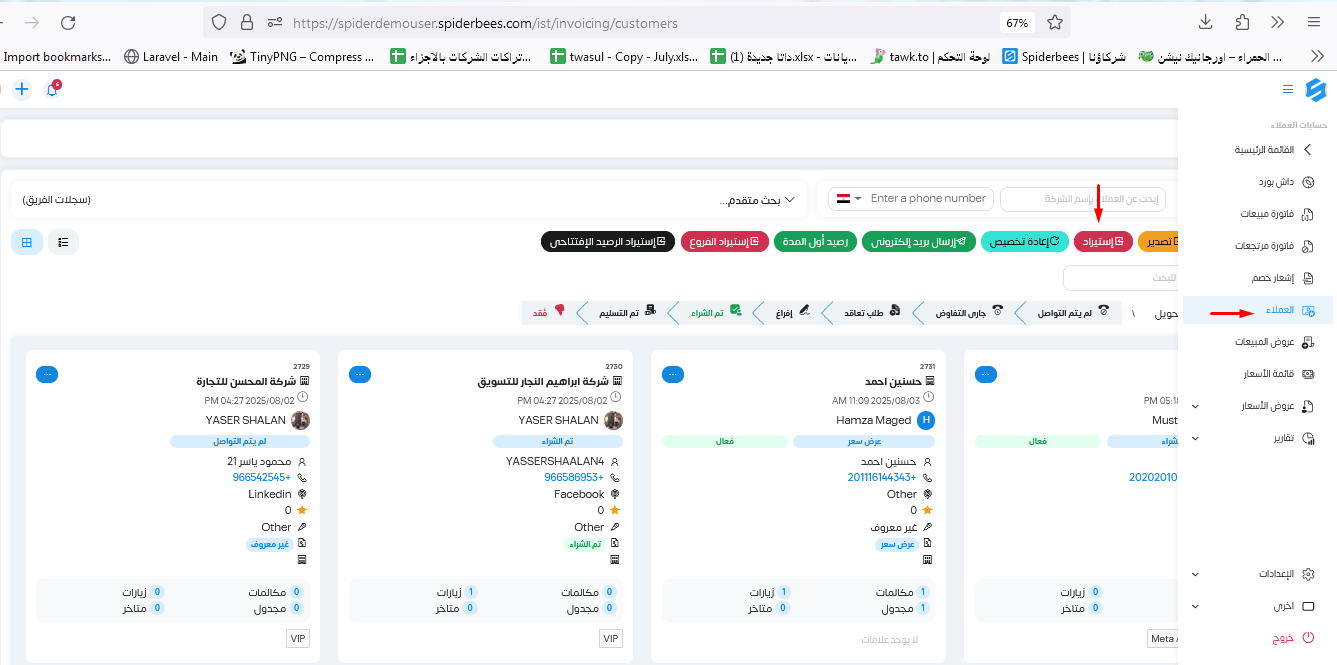Image resolution: width=1337 pixels, height=665 pixels.
Task: Reload the page in browser
Action: [68, 22]
